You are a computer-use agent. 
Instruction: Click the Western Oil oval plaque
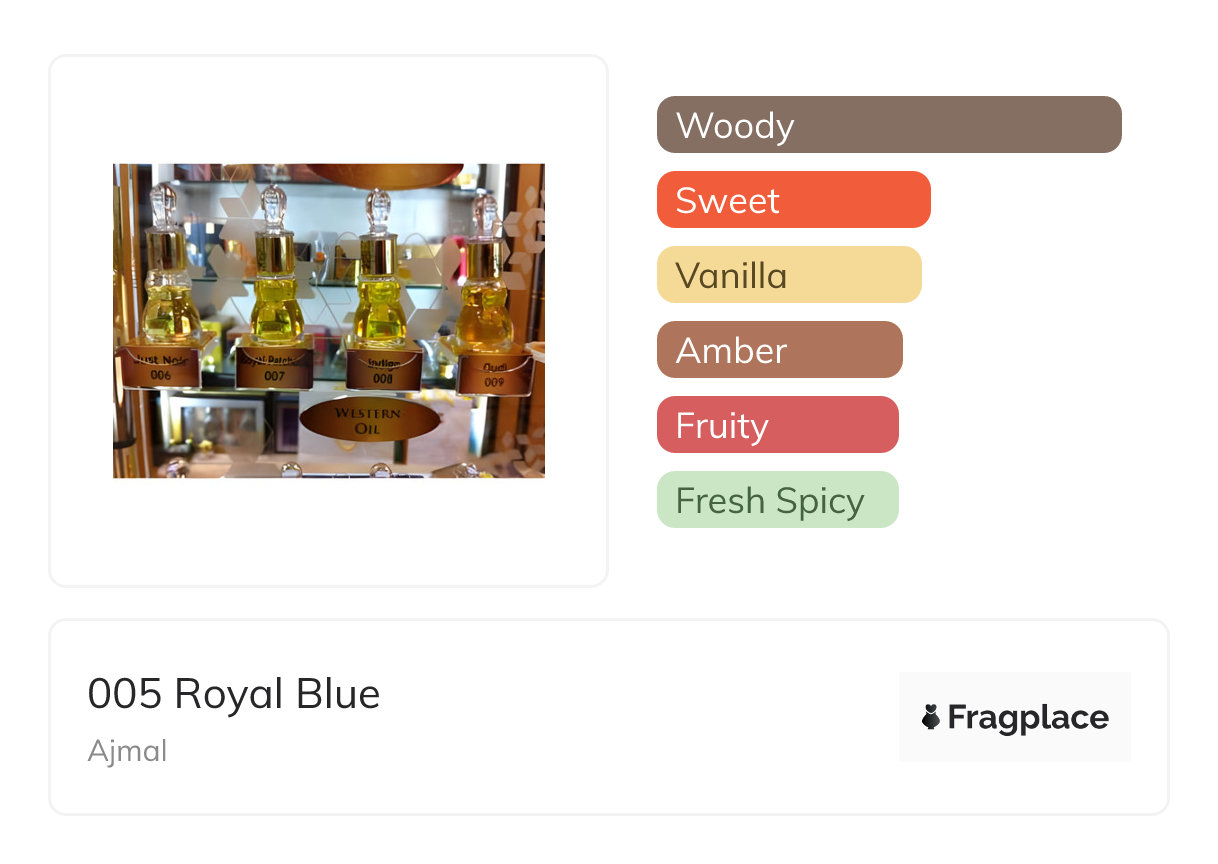pyautogui.click(x=371, y=420)
